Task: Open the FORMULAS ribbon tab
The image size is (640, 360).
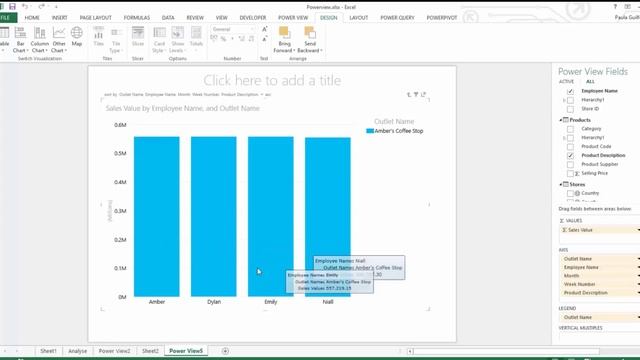Action: tap(137, 18)
